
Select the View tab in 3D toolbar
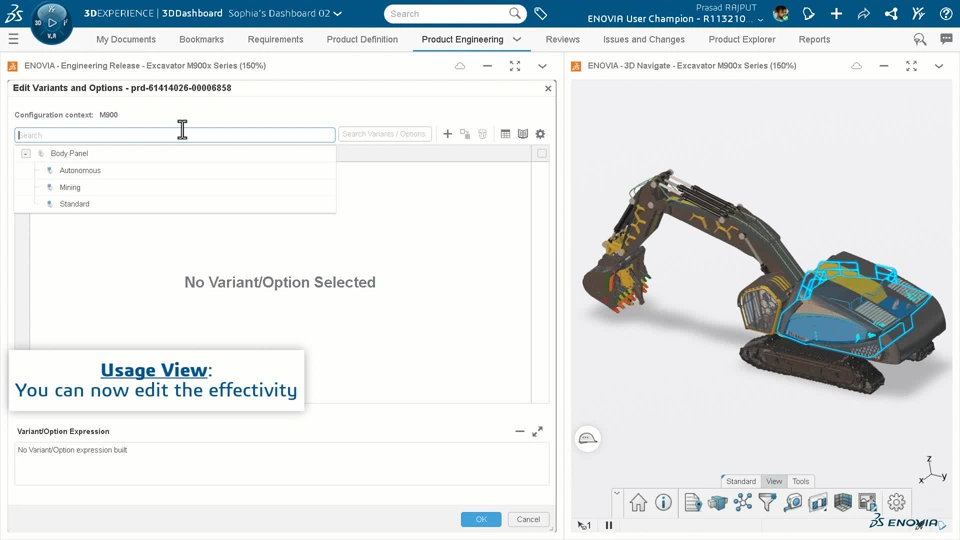tap(774, 481)
